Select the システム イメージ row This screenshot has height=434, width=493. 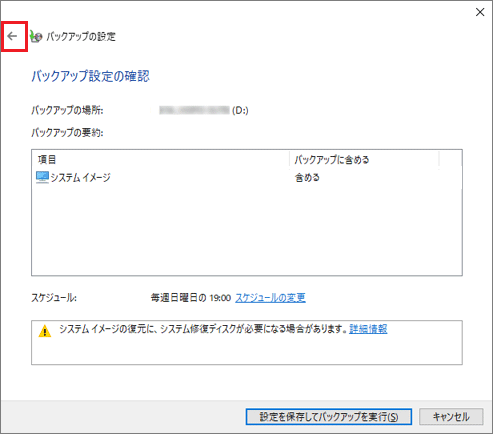click(247, 177)
